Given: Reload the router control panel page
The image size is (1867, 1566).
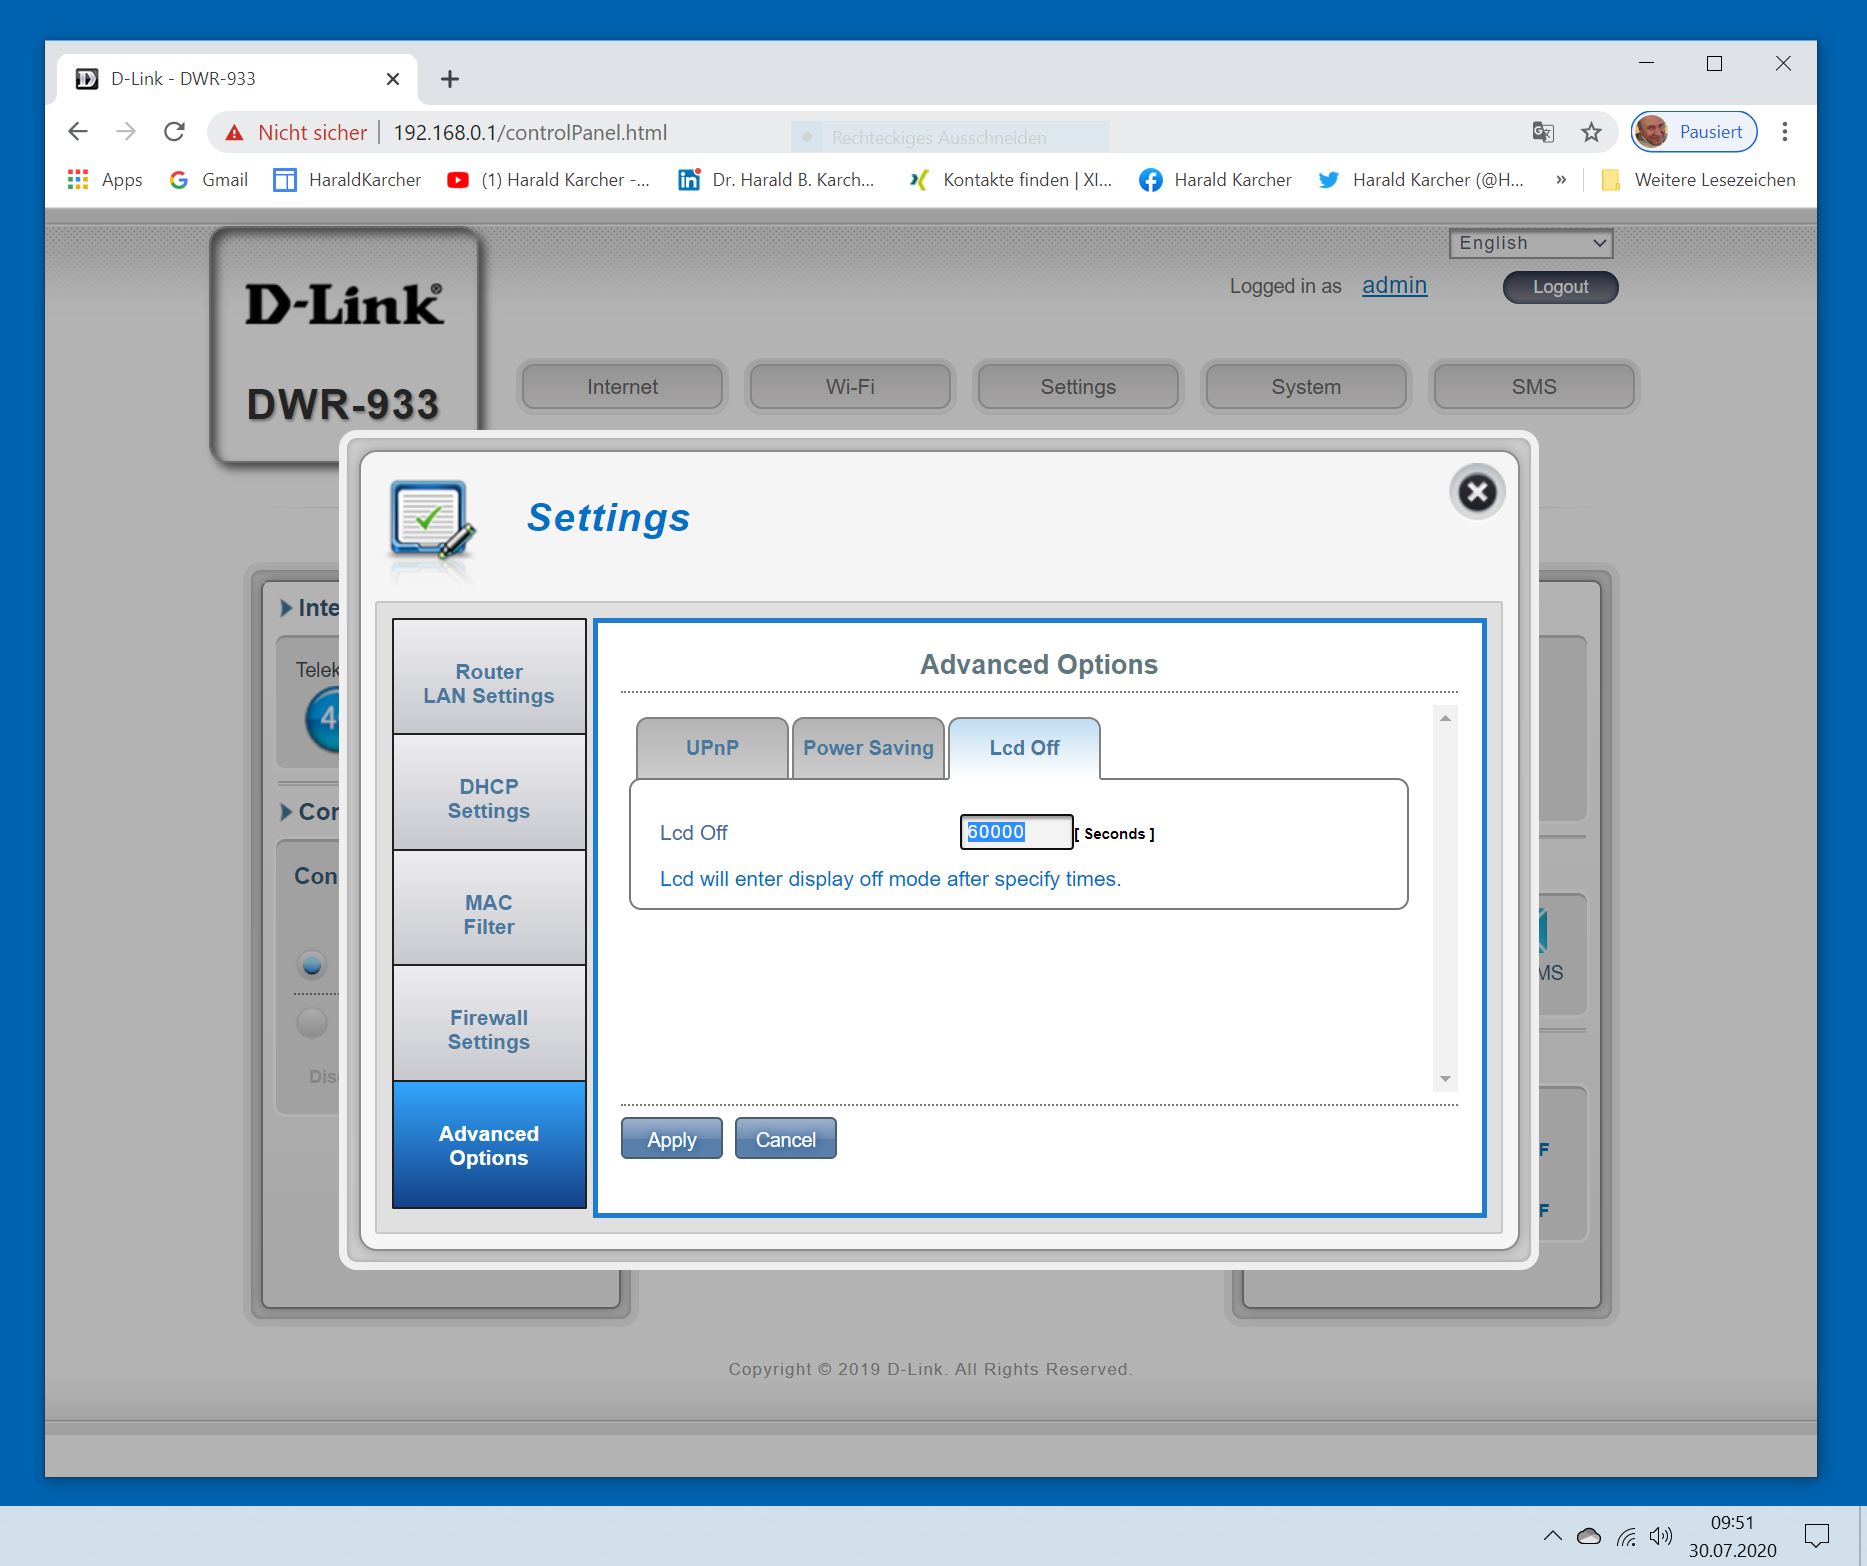Looking at the screenshot, I should (175, 132).
